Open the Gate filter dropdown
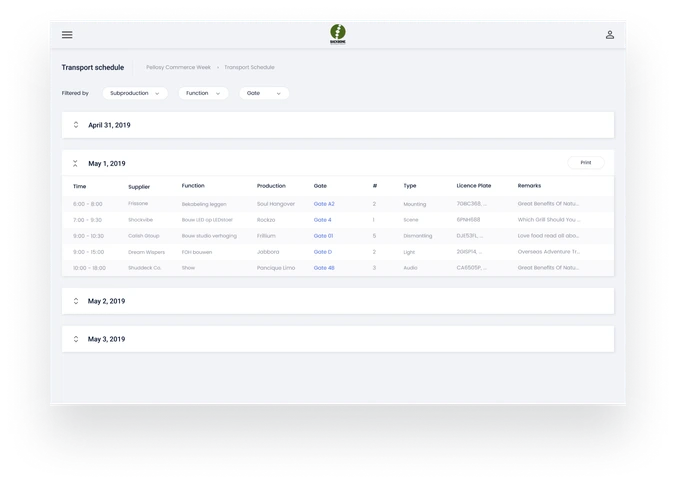The width and height of the screenshot is (676, 485). pyautogui.click(x=264, y=93)
